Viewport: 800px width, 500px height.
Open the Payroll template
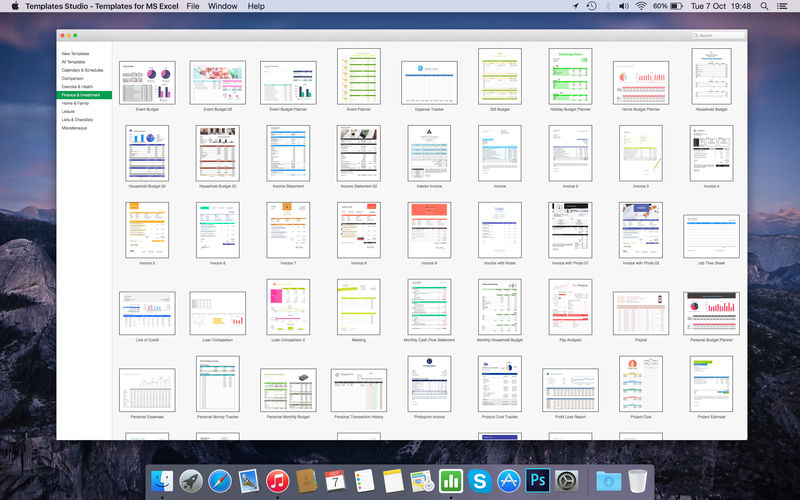[641, 313]
